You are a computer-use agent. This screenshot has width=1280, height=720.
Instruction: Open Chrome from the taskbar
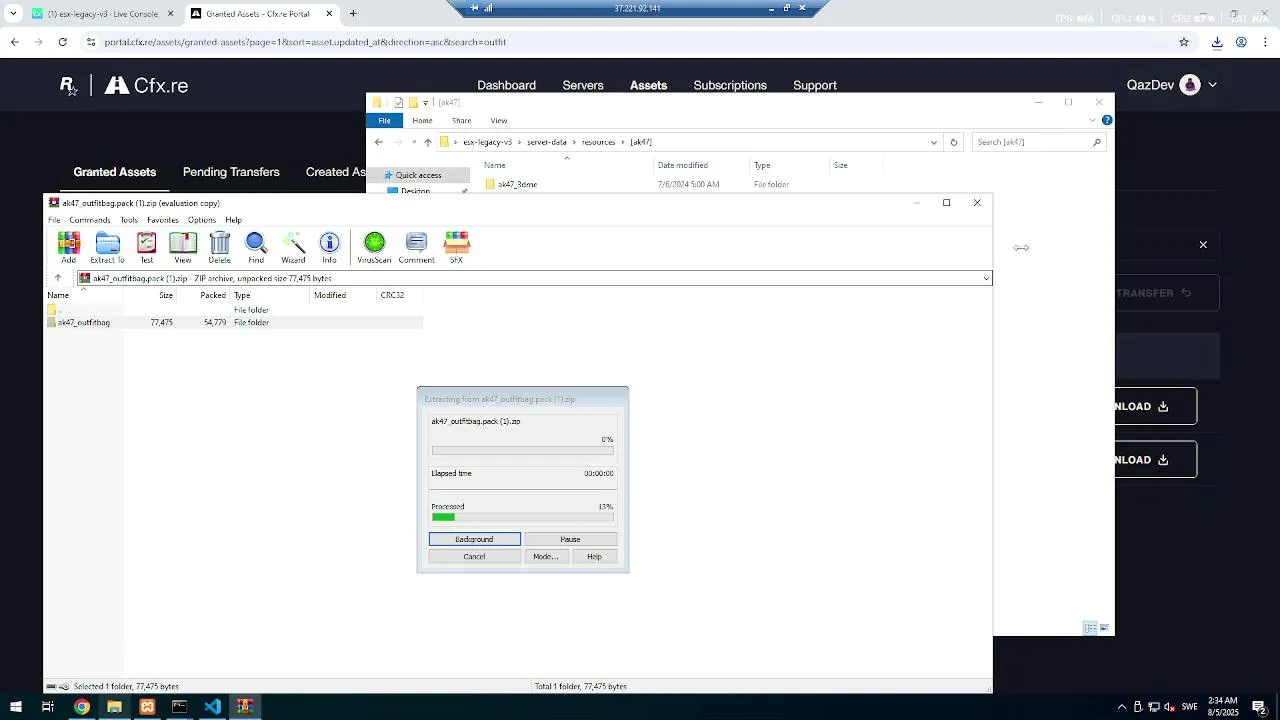click(x=82, y=707)
